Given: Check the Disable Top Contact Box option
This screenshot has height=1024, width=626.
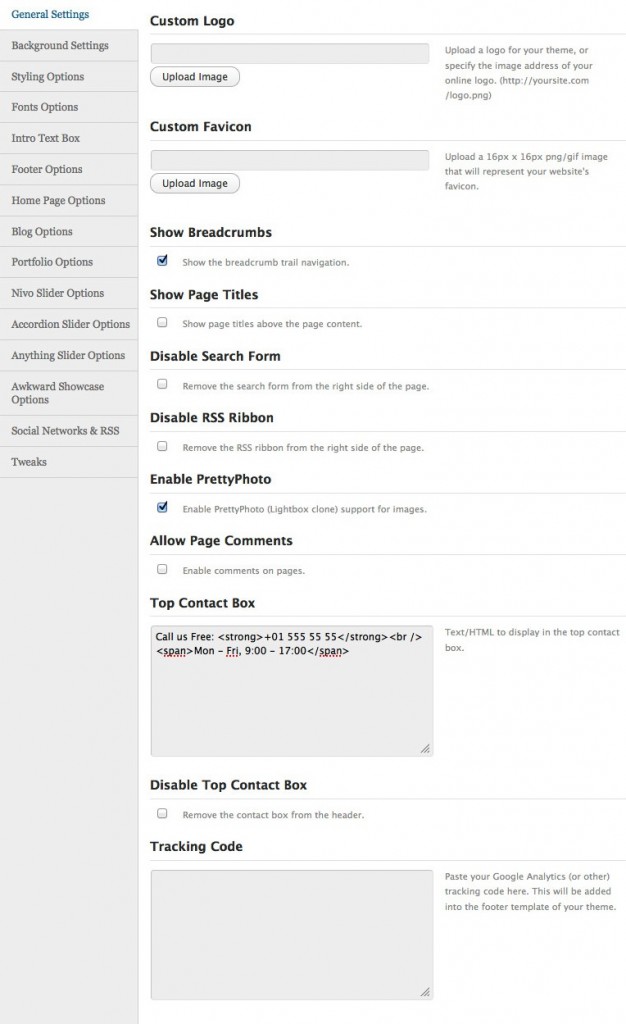Looking at the screenshot, I should tap(162, 814).
